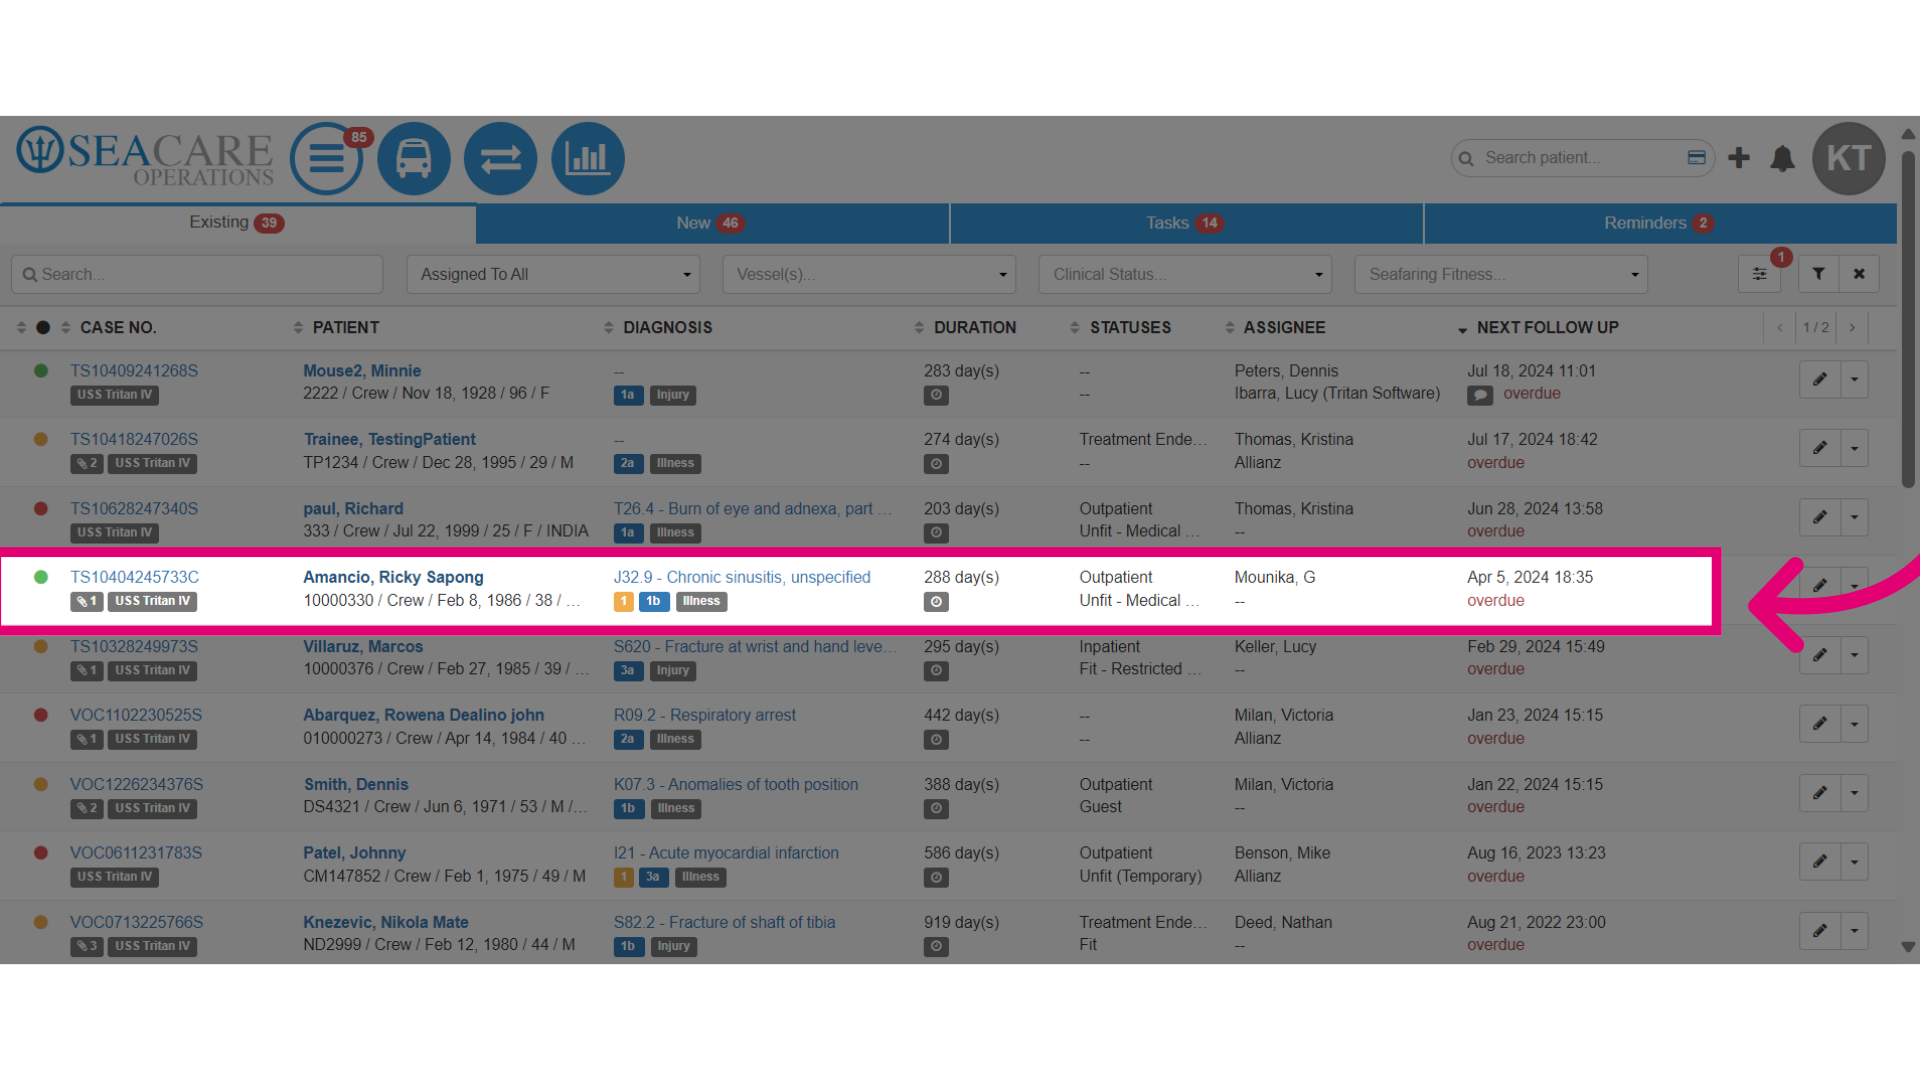1920x1080 pixels.
Task: Expand actions dropdown for Villaruz, Marcos row
Action: coord(1854,655)
